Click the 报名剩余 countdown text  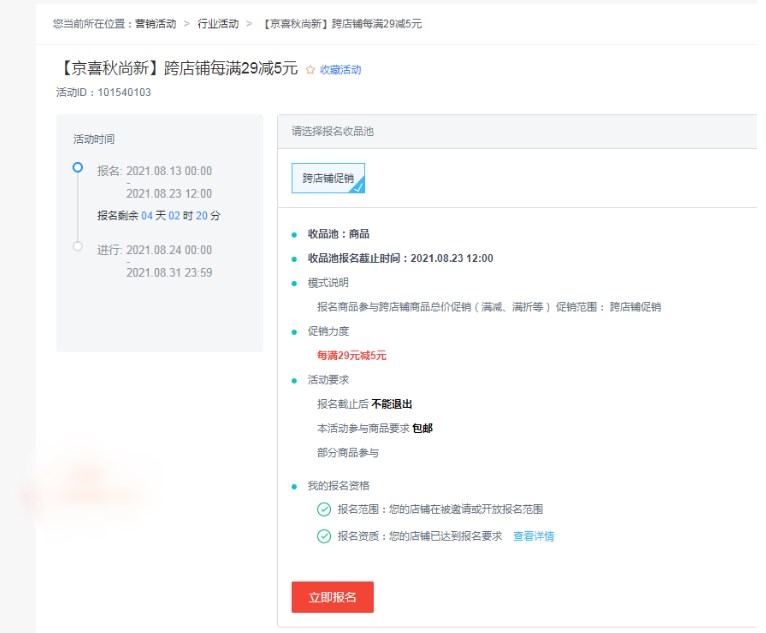[159, 215]
